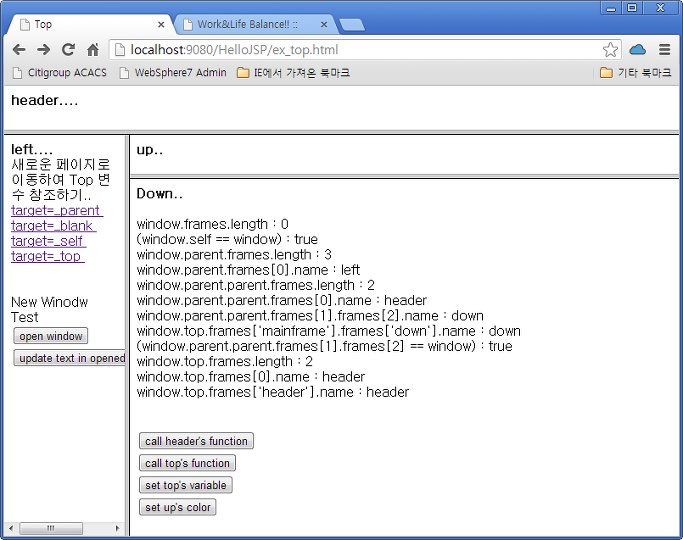Click the update text in opened button
This screenshot has height=540, width=683.
click(x=70, y=358)
